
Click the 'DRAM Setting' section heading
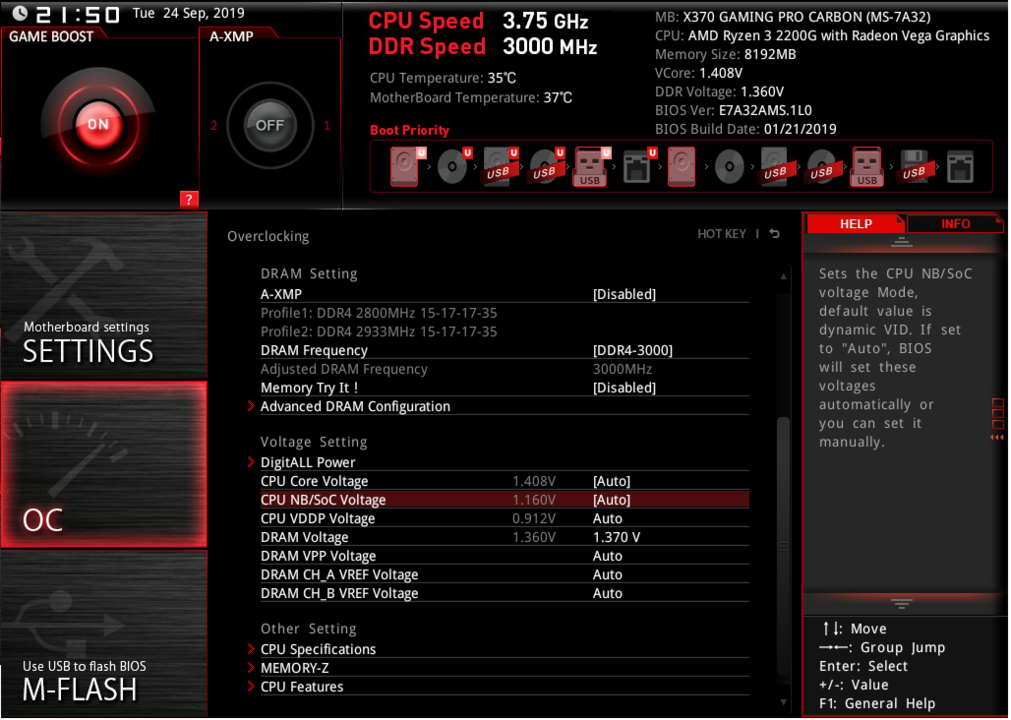click(x=308, y=274)
